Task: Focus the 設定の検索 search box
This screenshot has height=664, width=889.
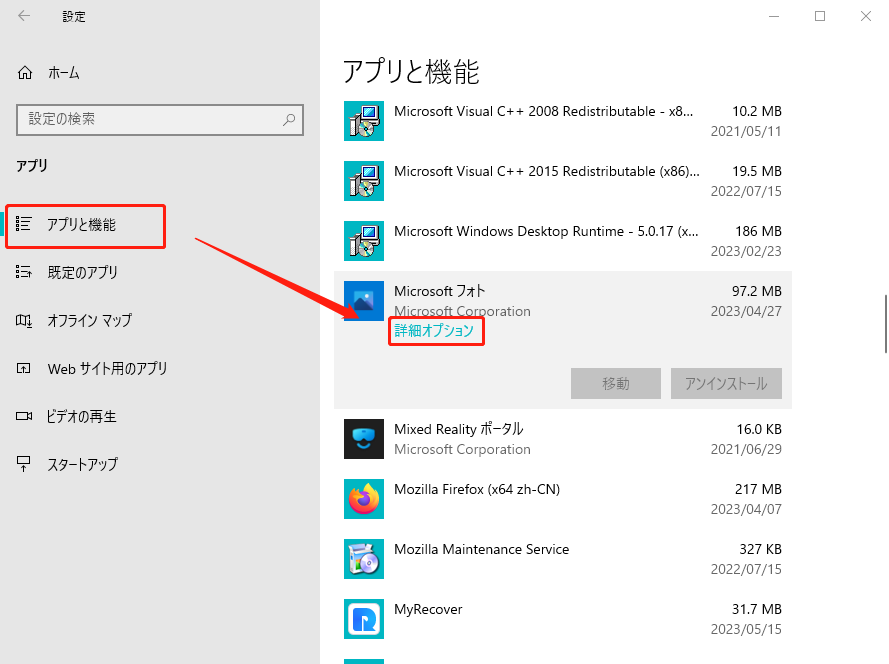Action: click(160, 120)
